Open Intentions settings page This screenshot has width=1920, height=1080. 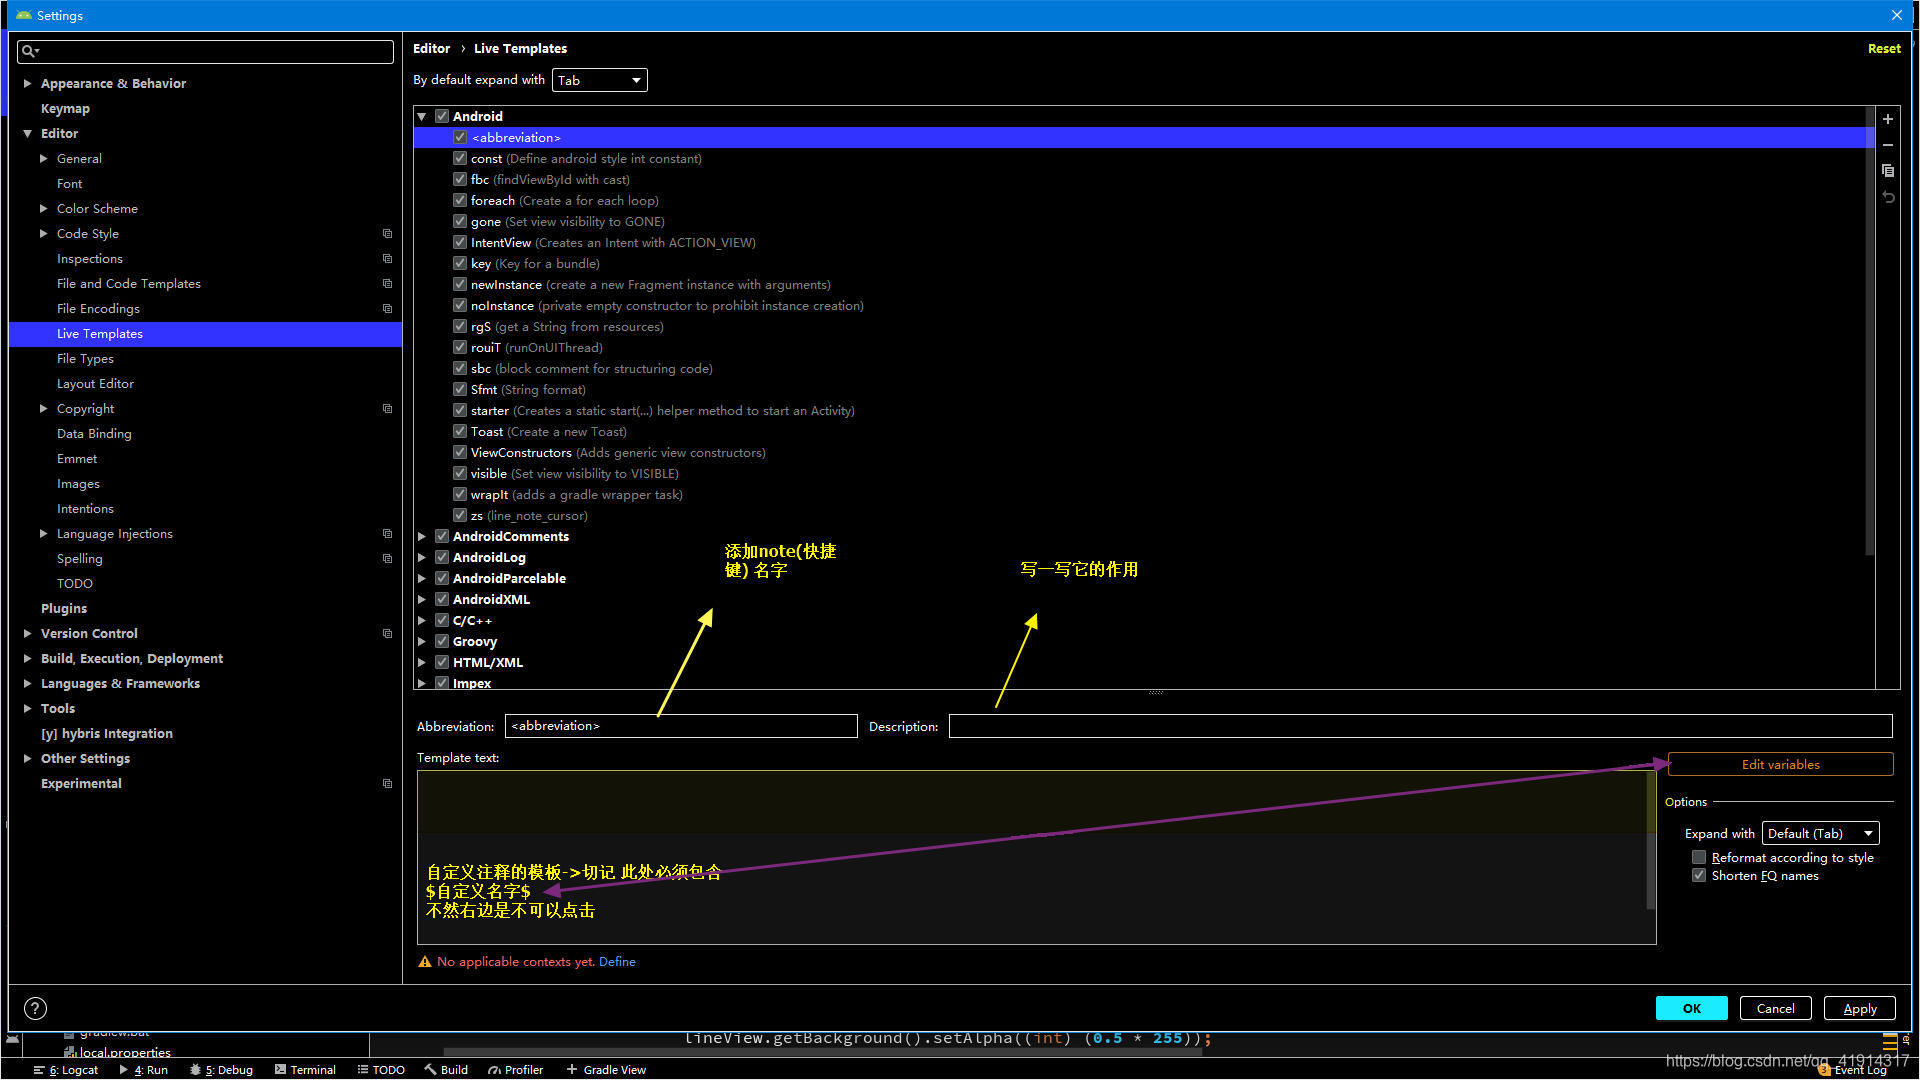pos(85,509)
